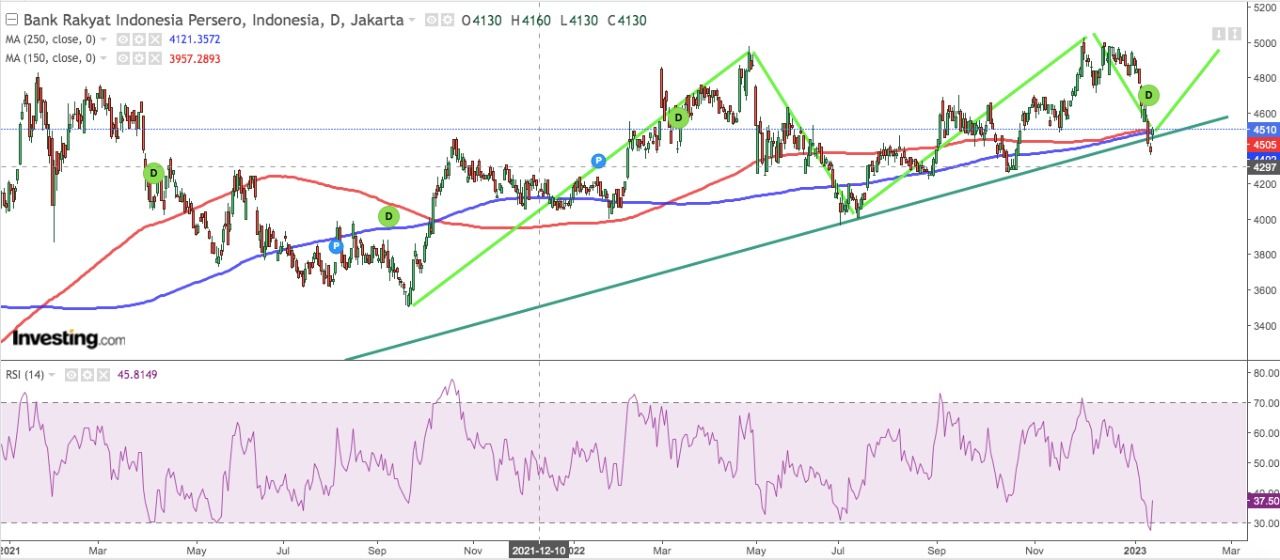Click the move pane up arrow icon

(1235, 33)
